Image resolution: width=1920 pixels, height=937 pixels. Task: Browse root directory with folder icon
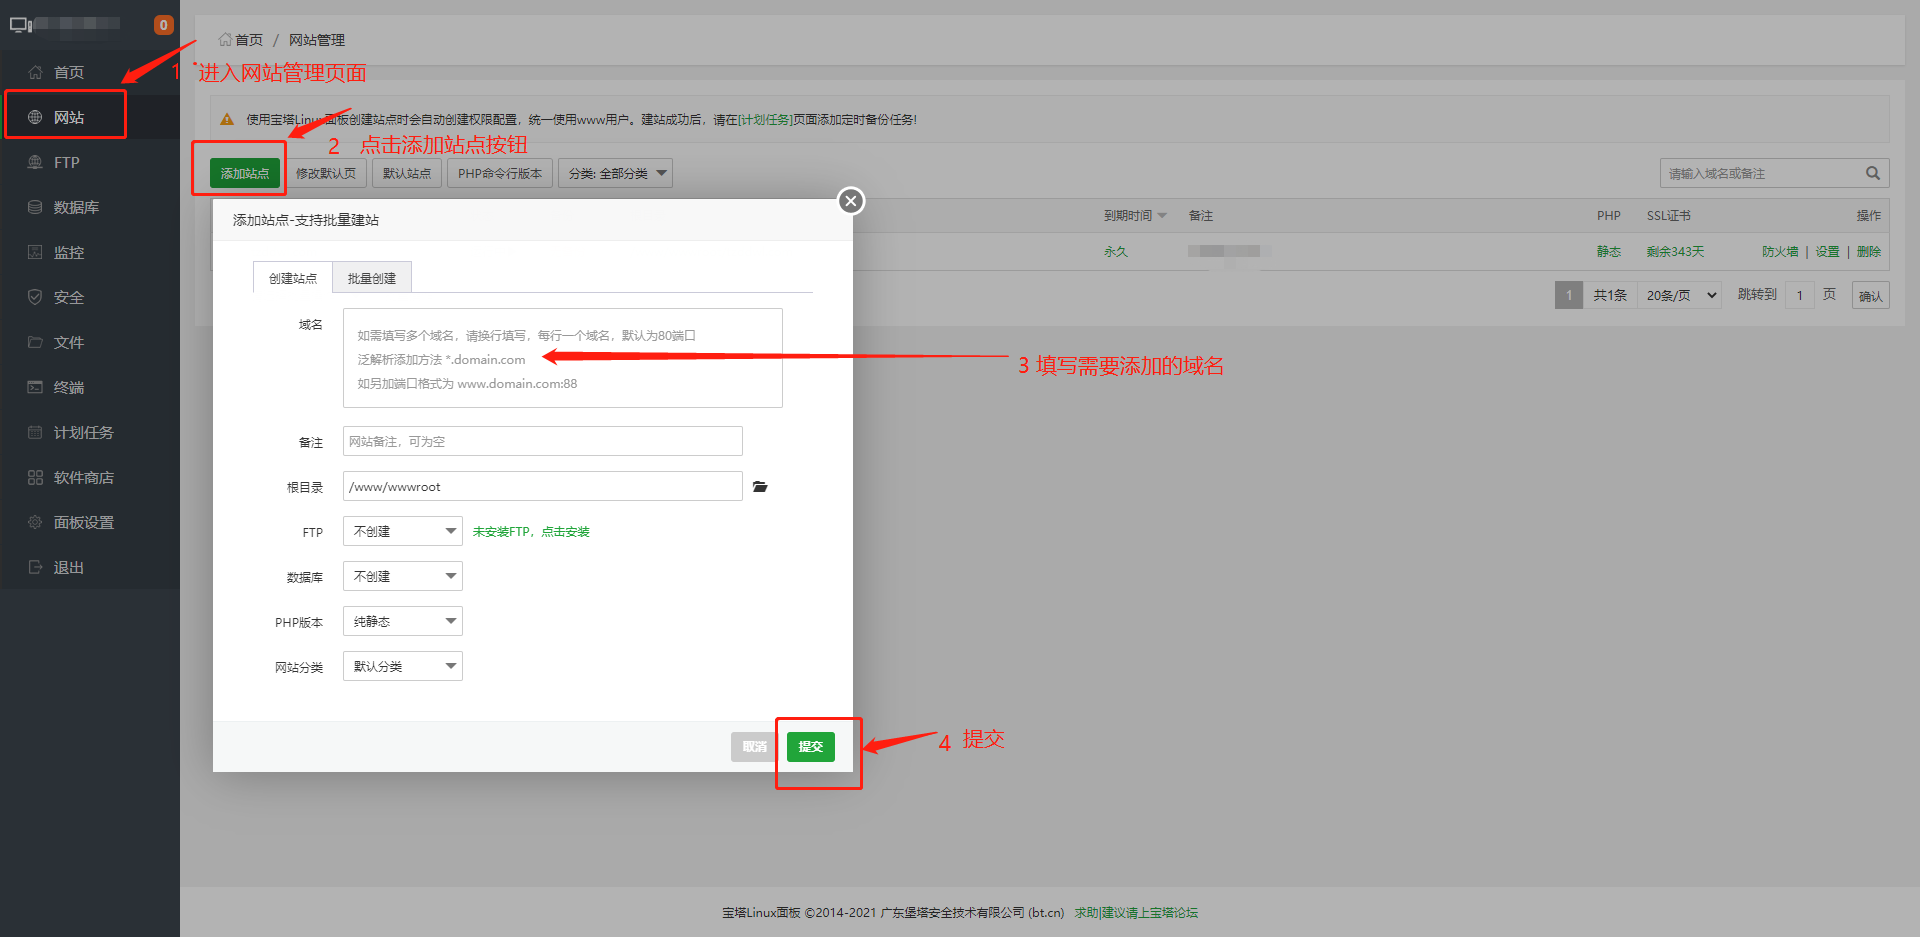coord(760,487)
